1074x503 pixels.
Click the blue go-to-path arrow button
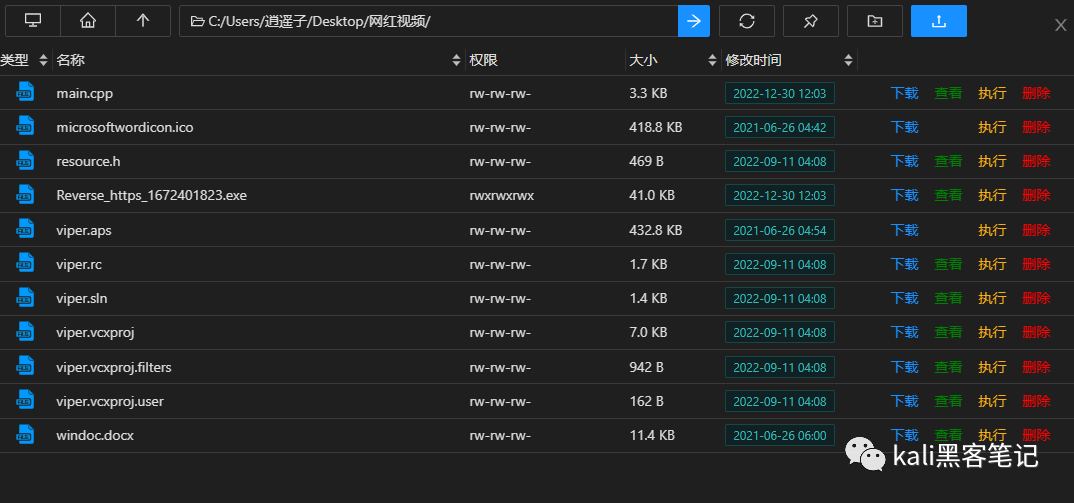tap(693, 21)
